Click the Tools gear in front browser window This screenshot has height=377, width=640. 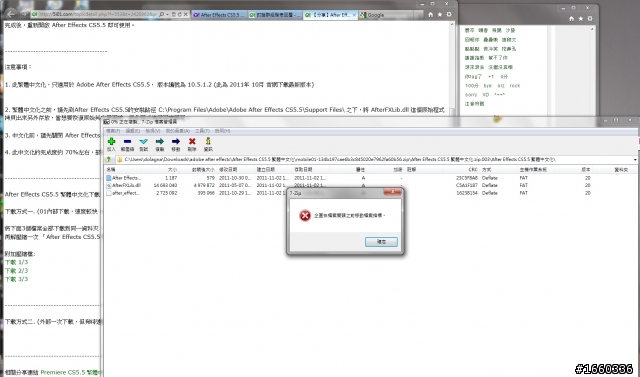pos(449,14)
